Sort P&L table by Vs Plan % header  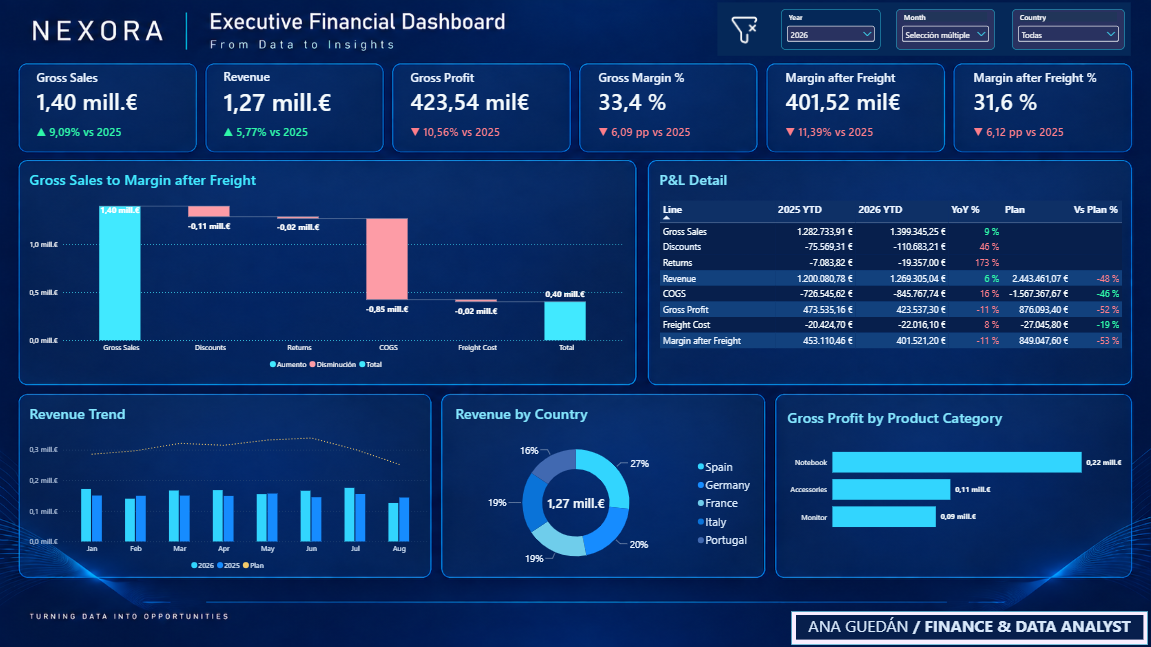pyautogui.click(x=1095, y=209)
